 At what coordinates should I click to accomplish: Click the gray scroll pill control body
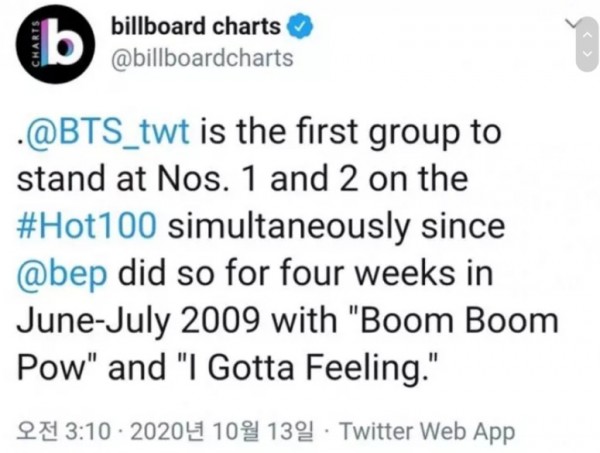[x=588, y=44]
